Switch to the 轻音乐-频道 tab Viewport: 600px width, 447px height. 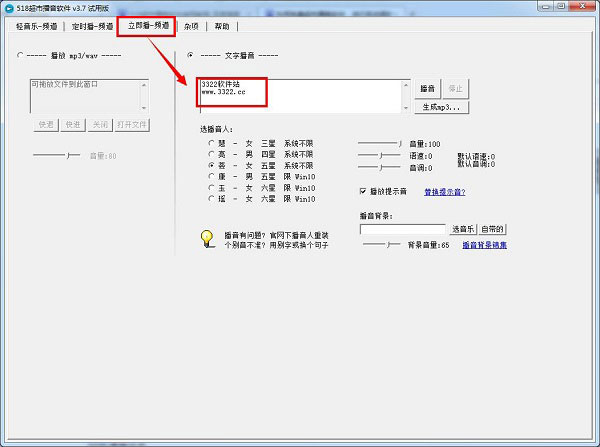[36, 26]
